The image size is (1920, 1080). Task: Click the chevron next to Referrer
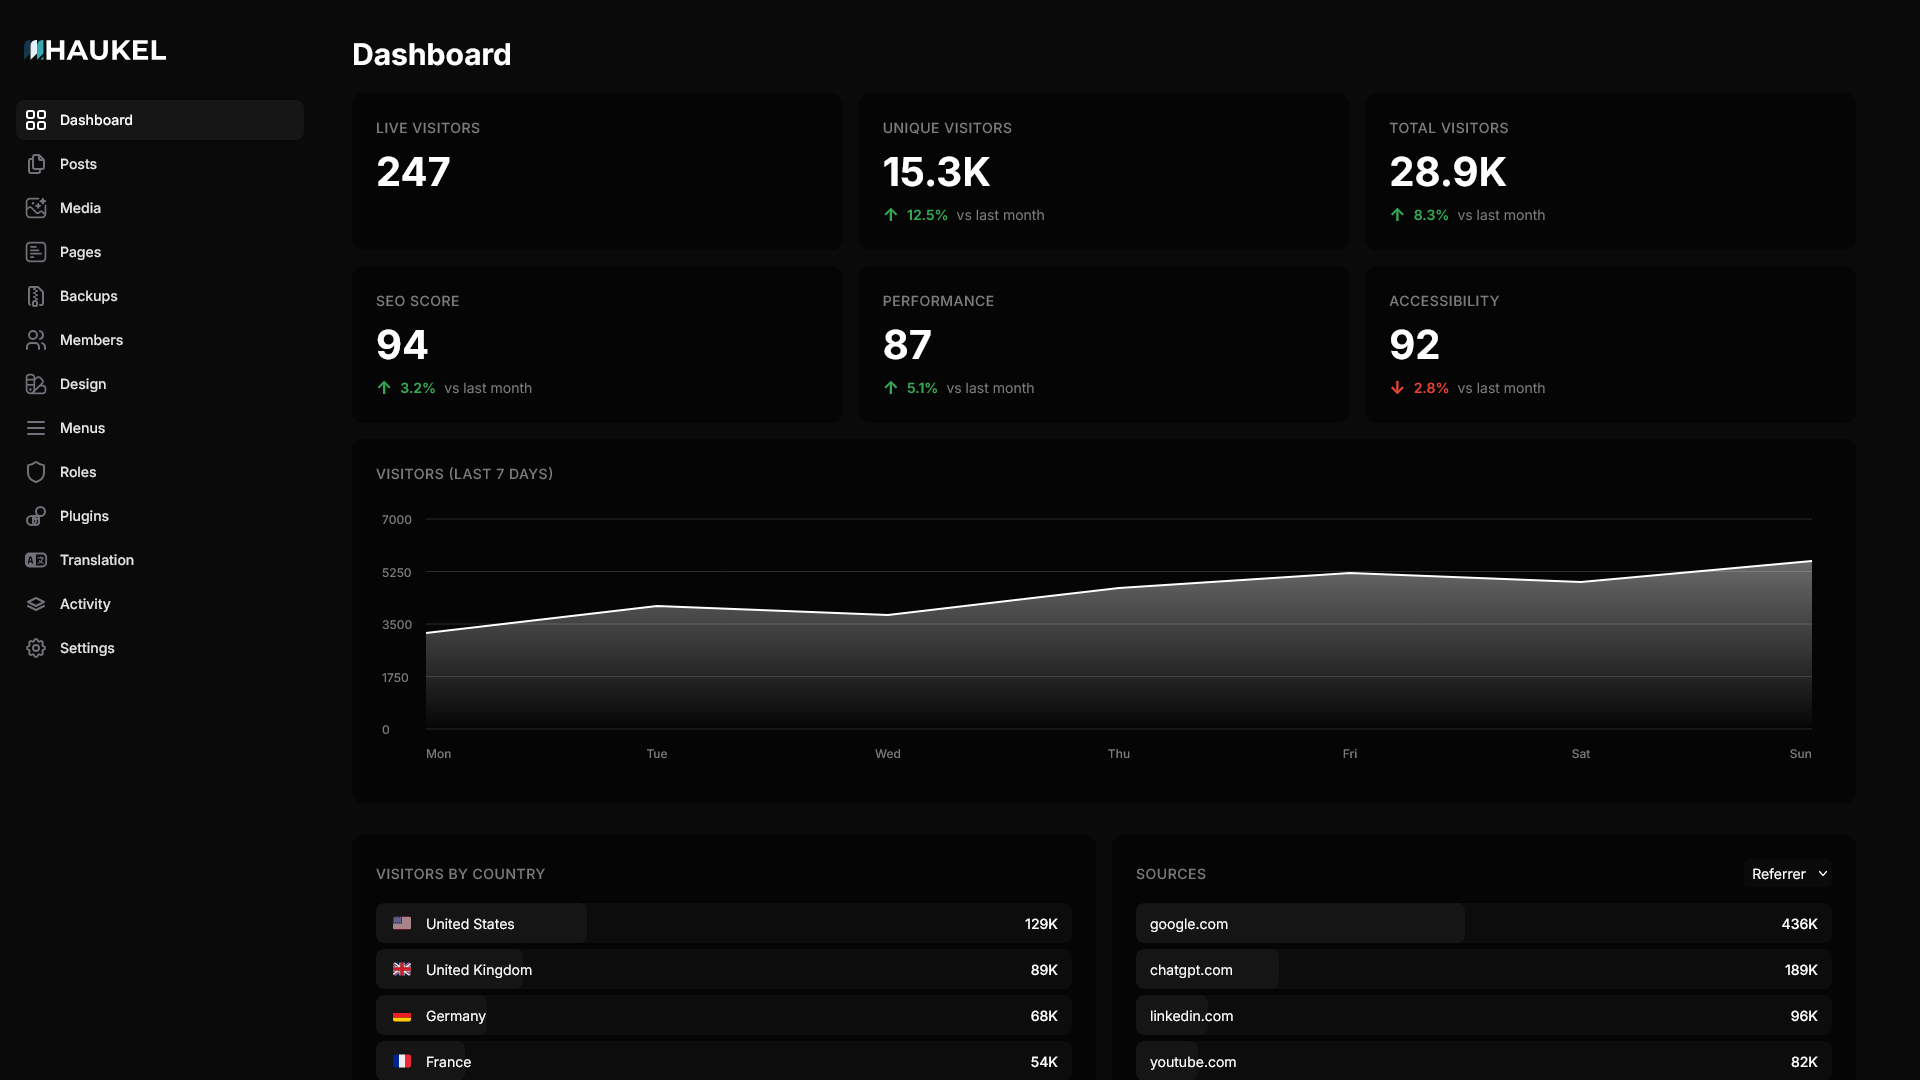pyautogui.click(x=1822, y=873)
